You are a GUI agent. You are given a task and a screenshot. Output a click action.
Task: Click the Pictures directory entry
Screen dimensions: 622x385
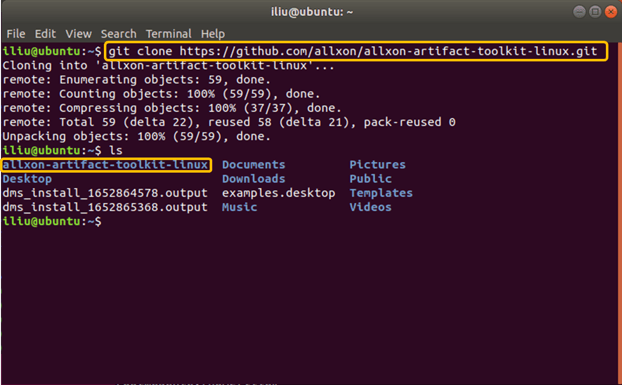click(x=377, y=165)
